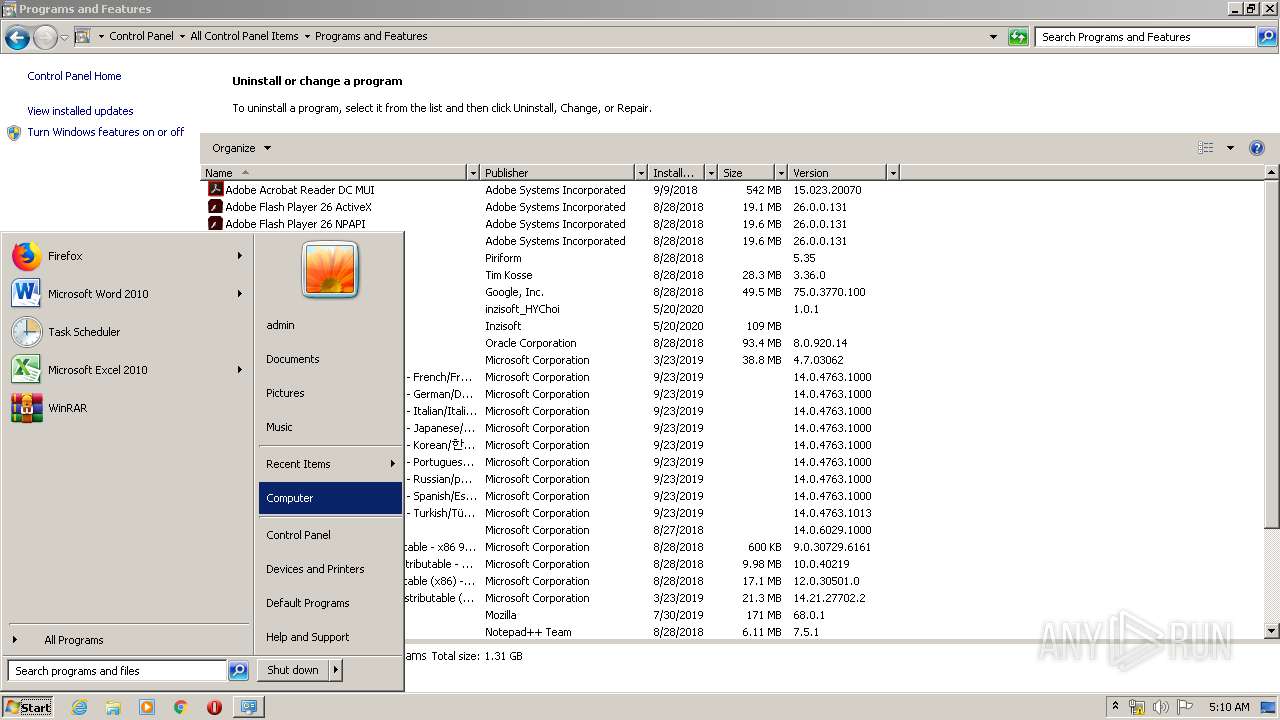
Task: Open Action Center flag icon in tray
Action: click(x=1185, y=707)
